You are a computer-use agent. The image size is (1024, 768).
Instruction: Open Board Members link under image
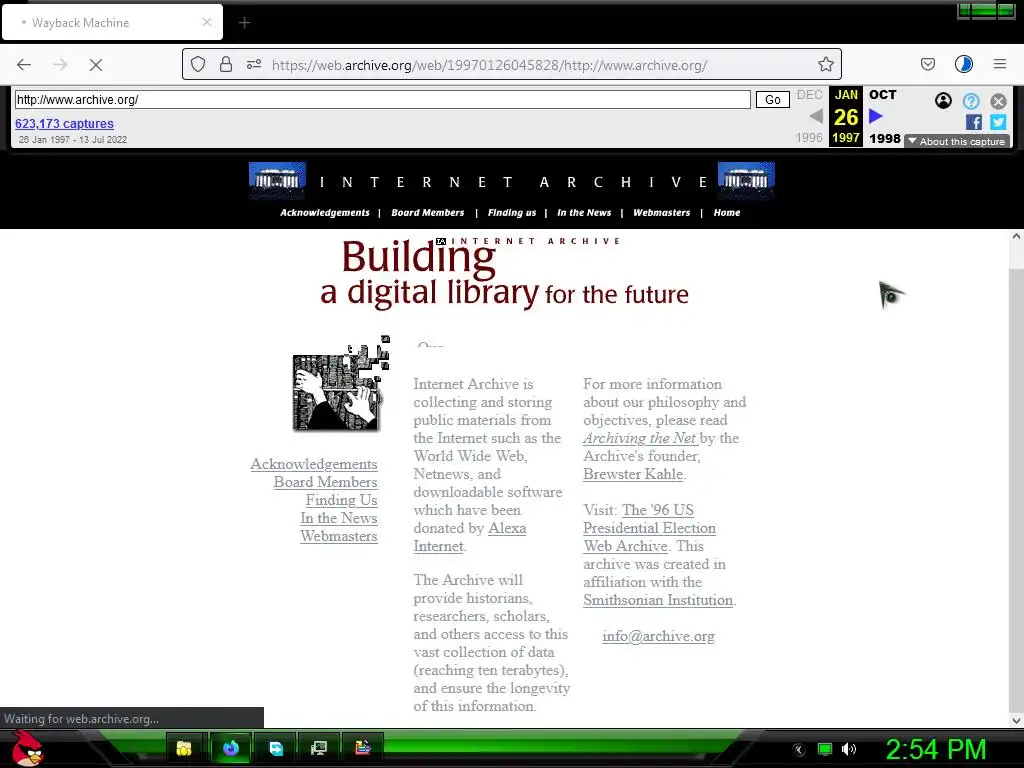(x=325, y=482)
